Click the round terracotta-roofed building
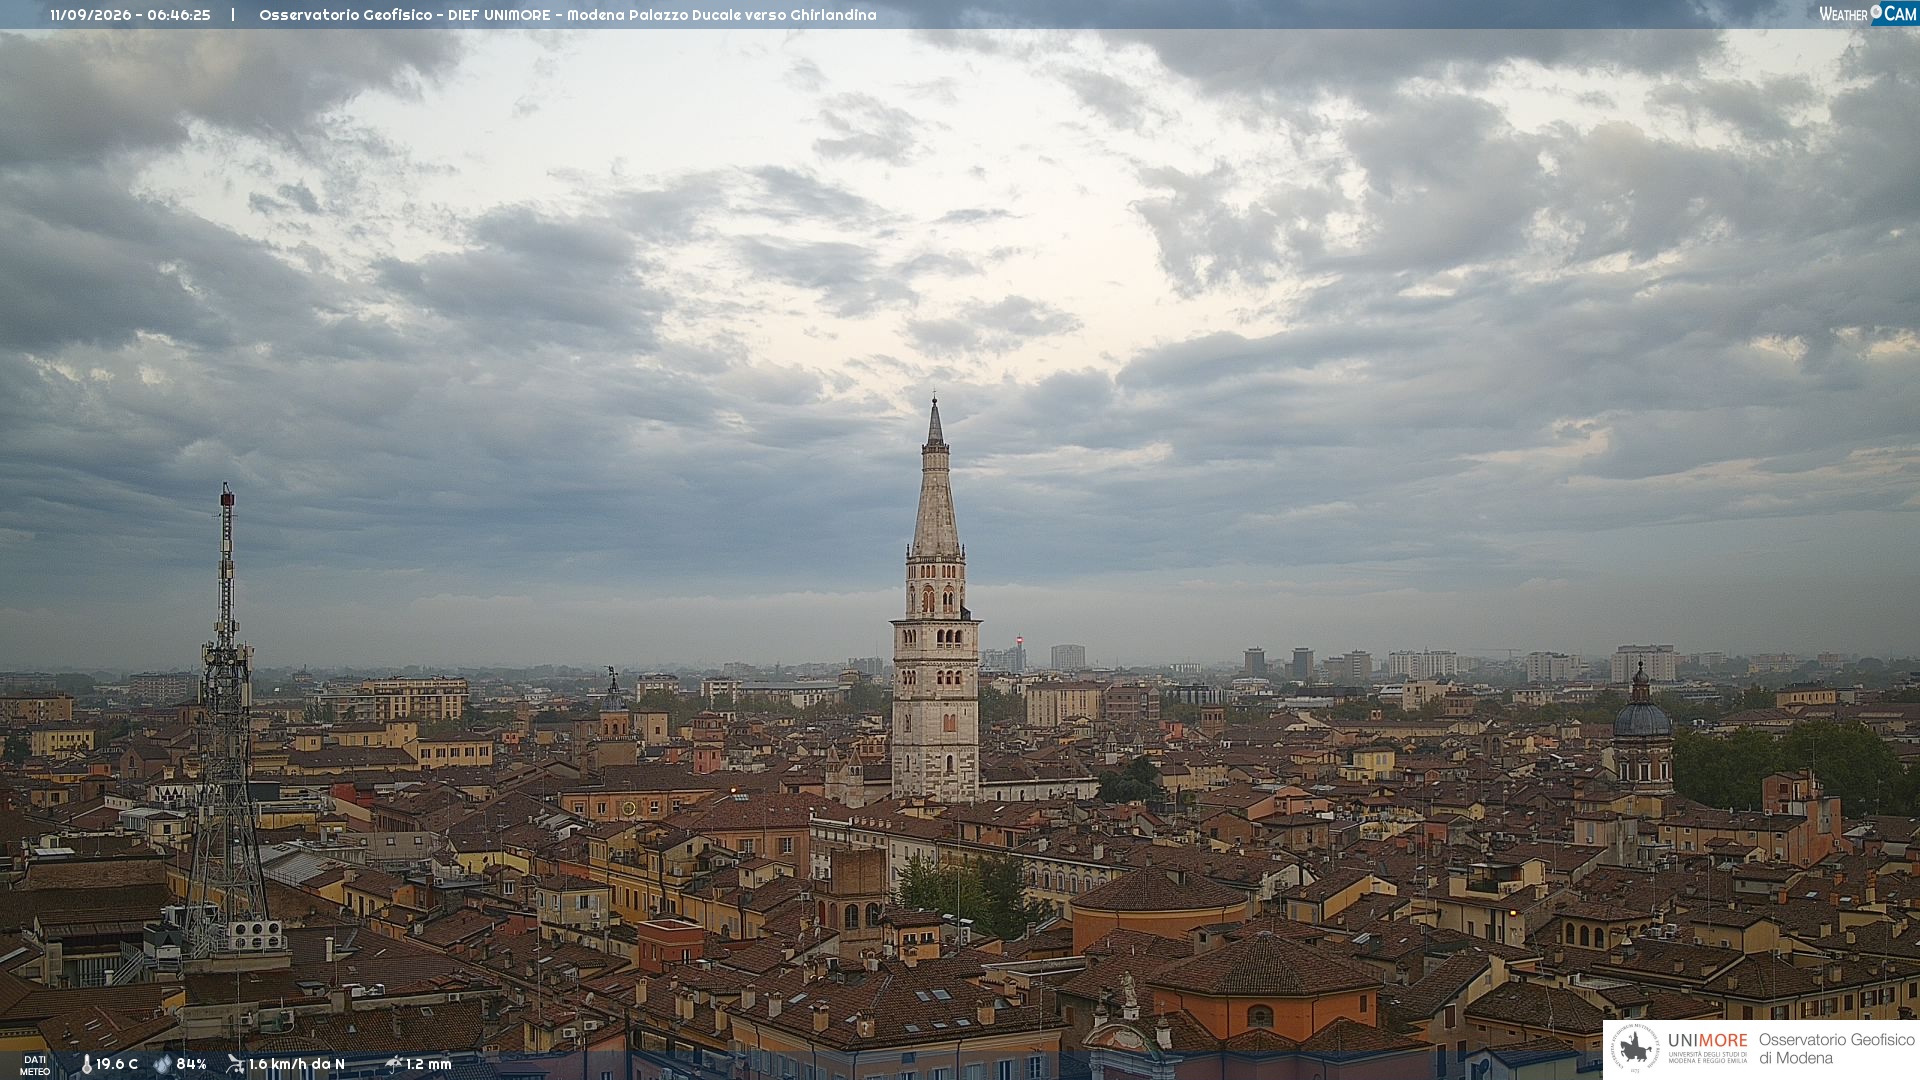 tap(1160, 905)
